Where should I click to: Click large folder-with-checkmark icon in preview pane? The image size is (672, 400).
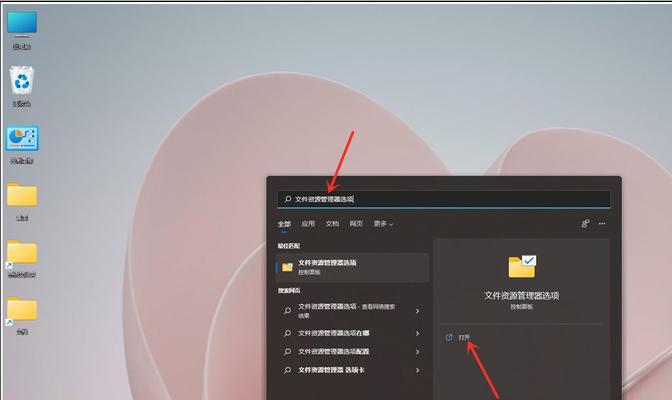tap(522, 266)
